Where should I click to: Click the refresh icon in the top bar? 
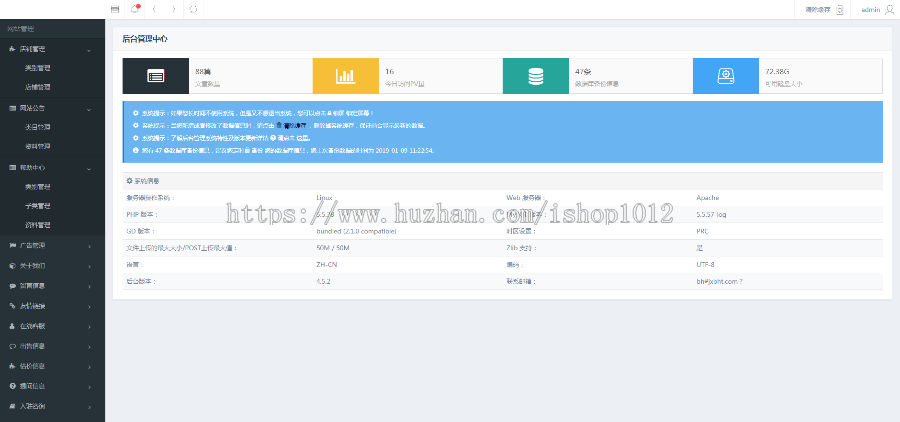(193, 9)
